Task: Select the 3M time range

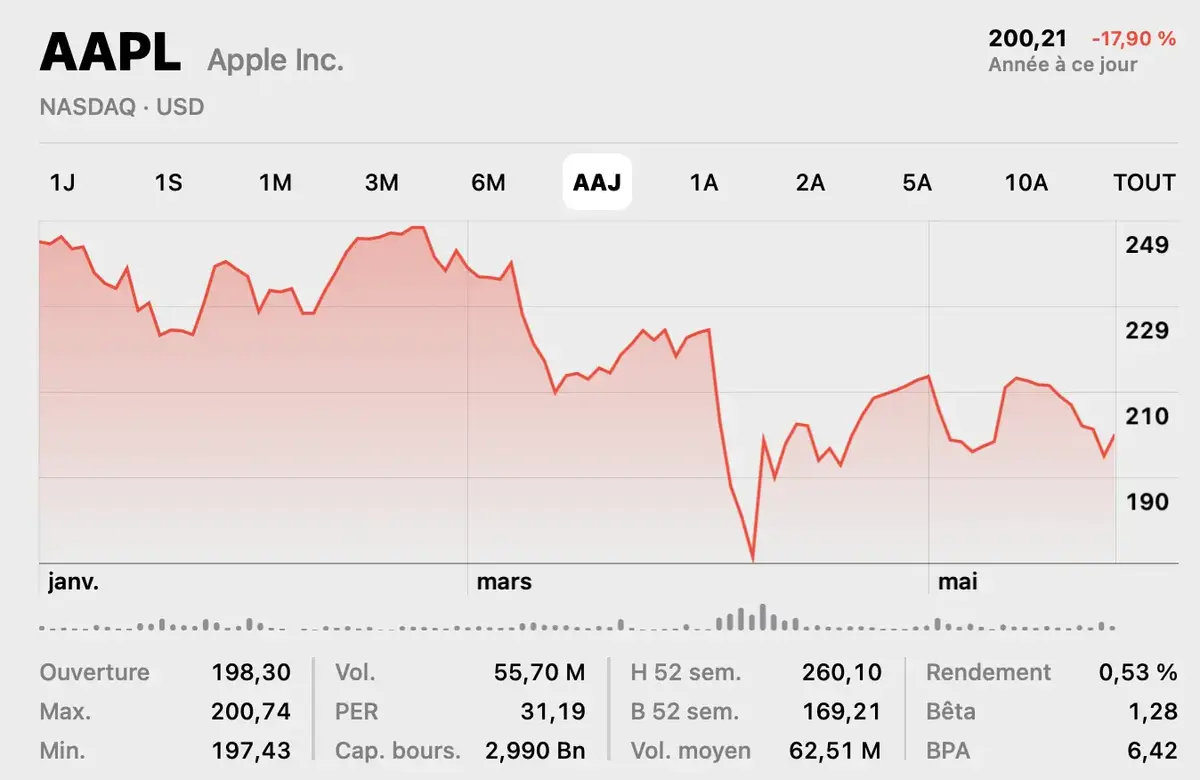Action: click(x=382, y=182)
